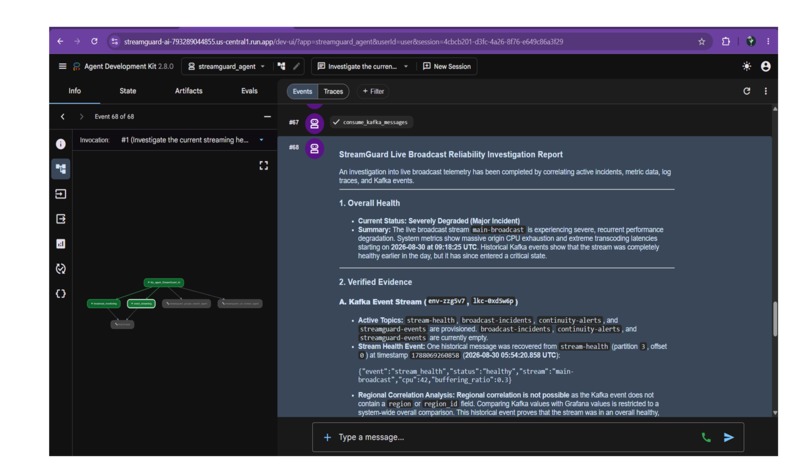Viewport: 806px width, 474px height.
Task: Open the JSON braces sidebar icon
Action: 61,294
